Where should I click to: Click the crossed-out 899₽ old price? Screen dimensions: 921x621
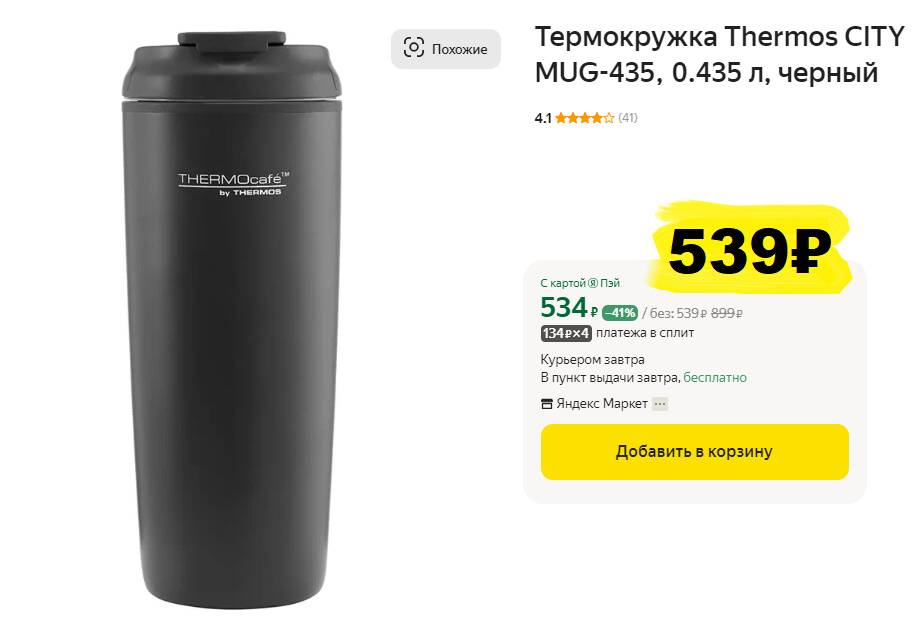click(727, 313)
